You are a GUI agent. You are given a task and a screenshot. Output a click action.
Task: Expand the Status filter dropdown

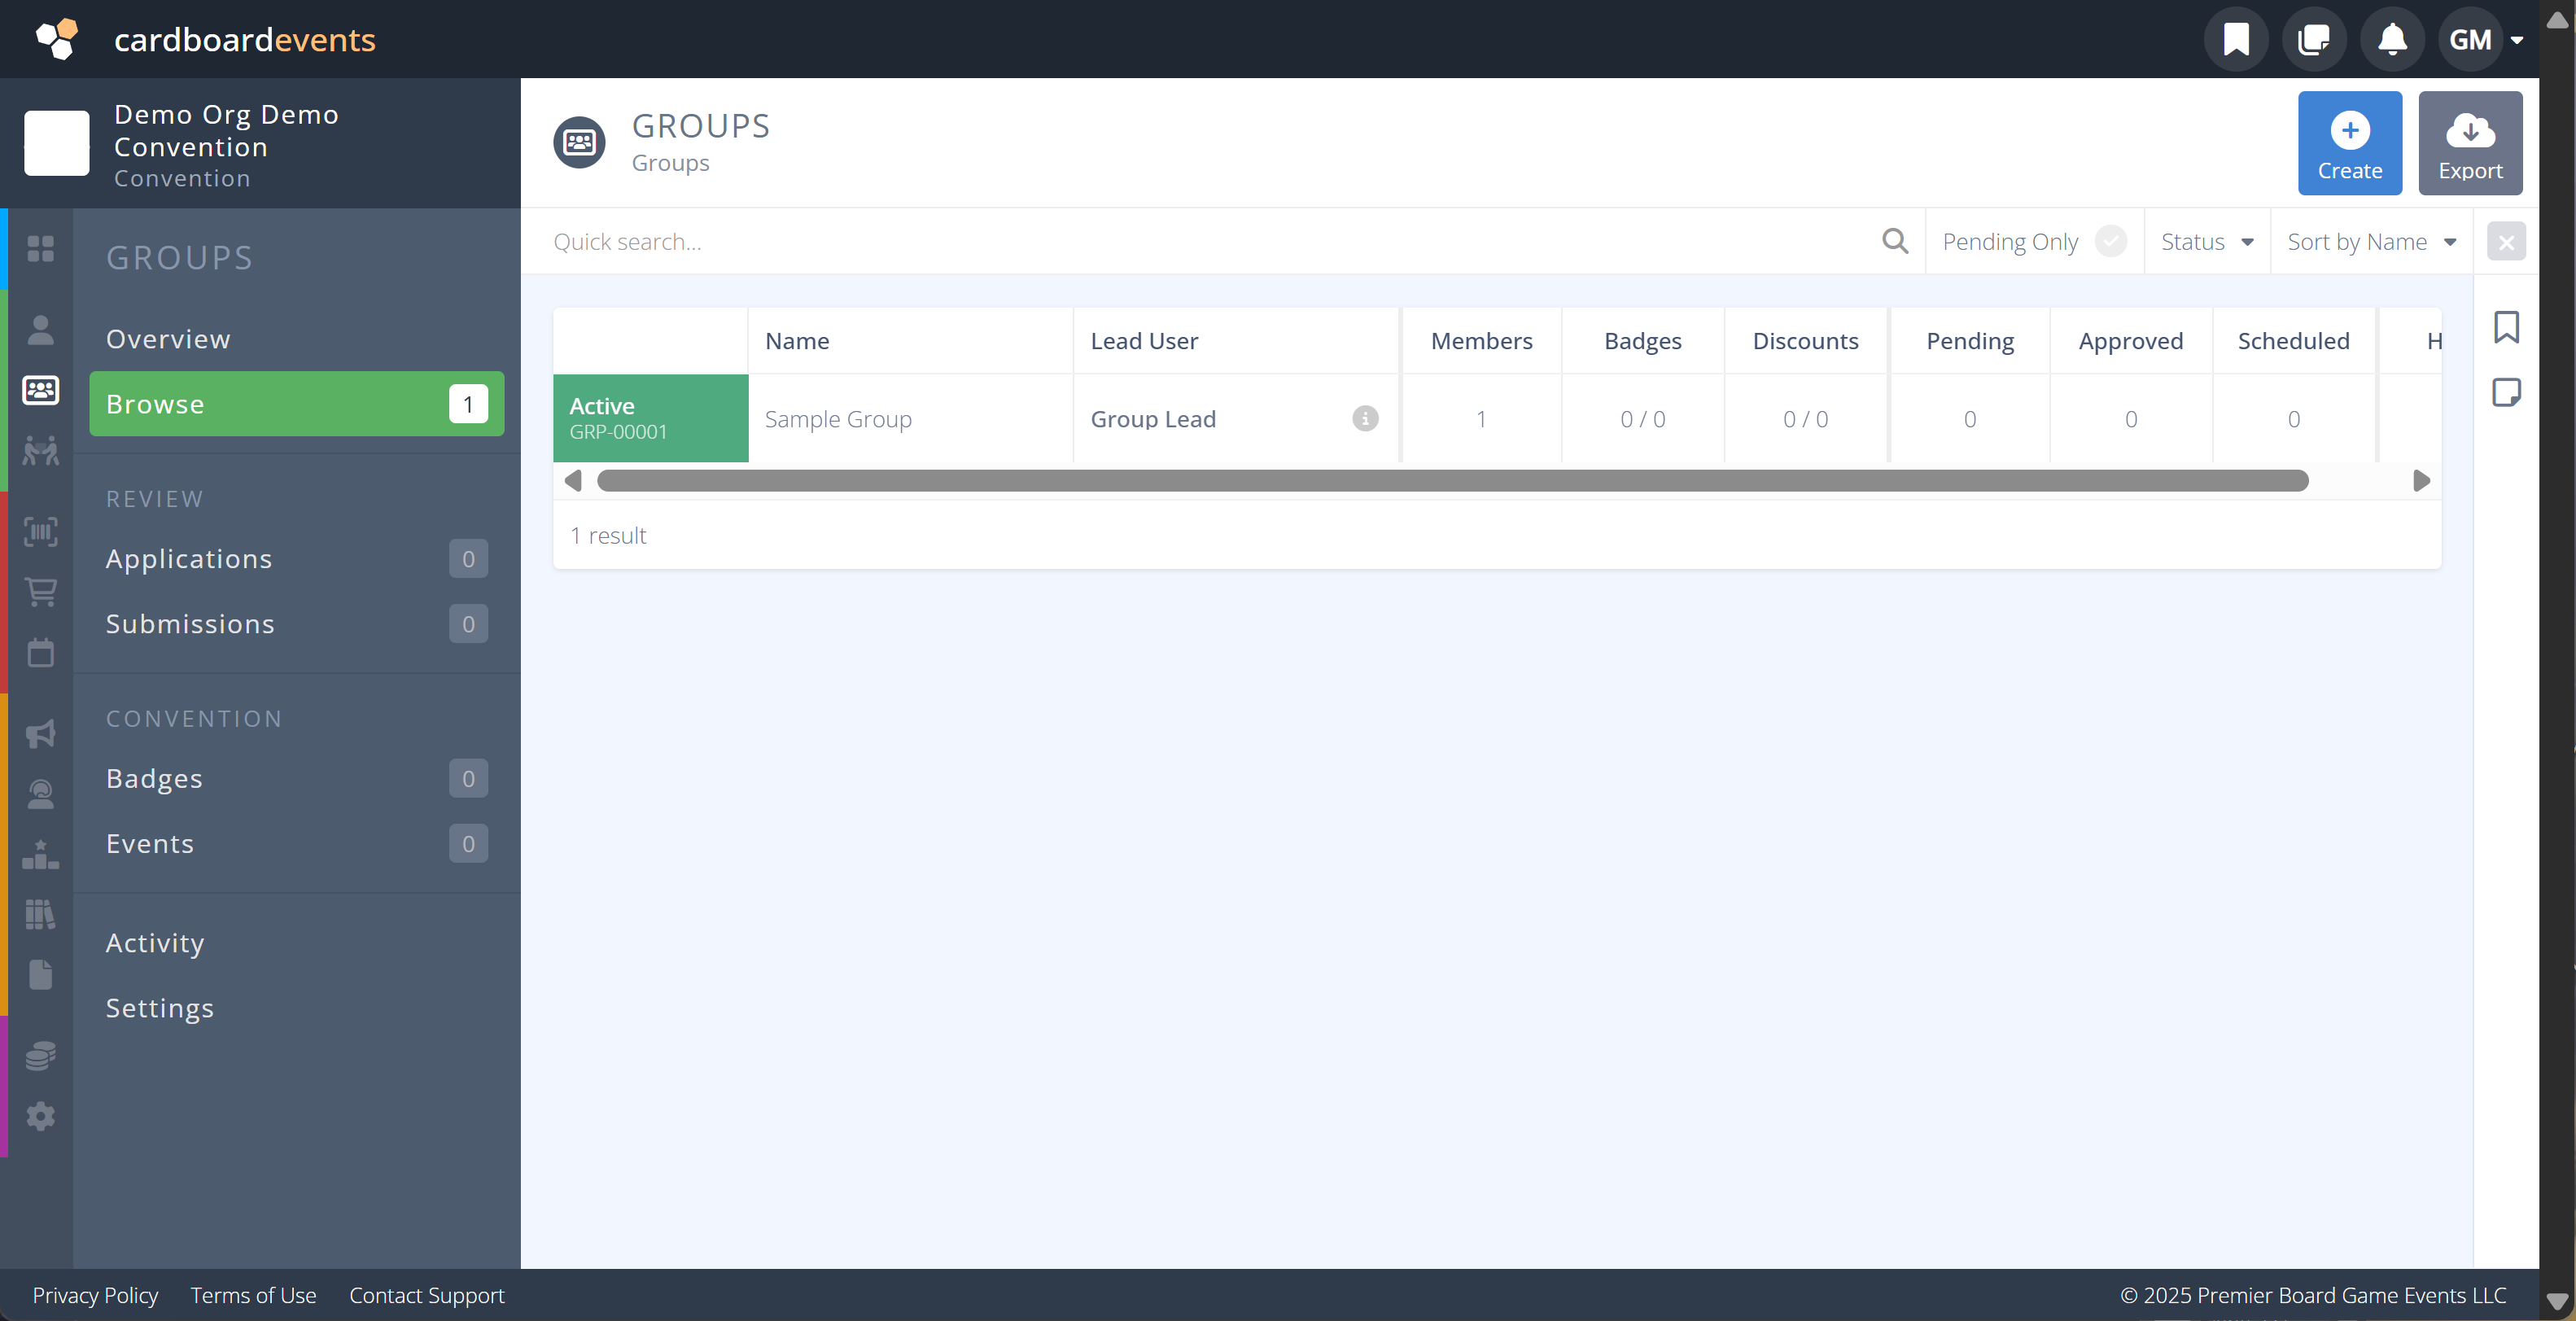(2206, 242)
